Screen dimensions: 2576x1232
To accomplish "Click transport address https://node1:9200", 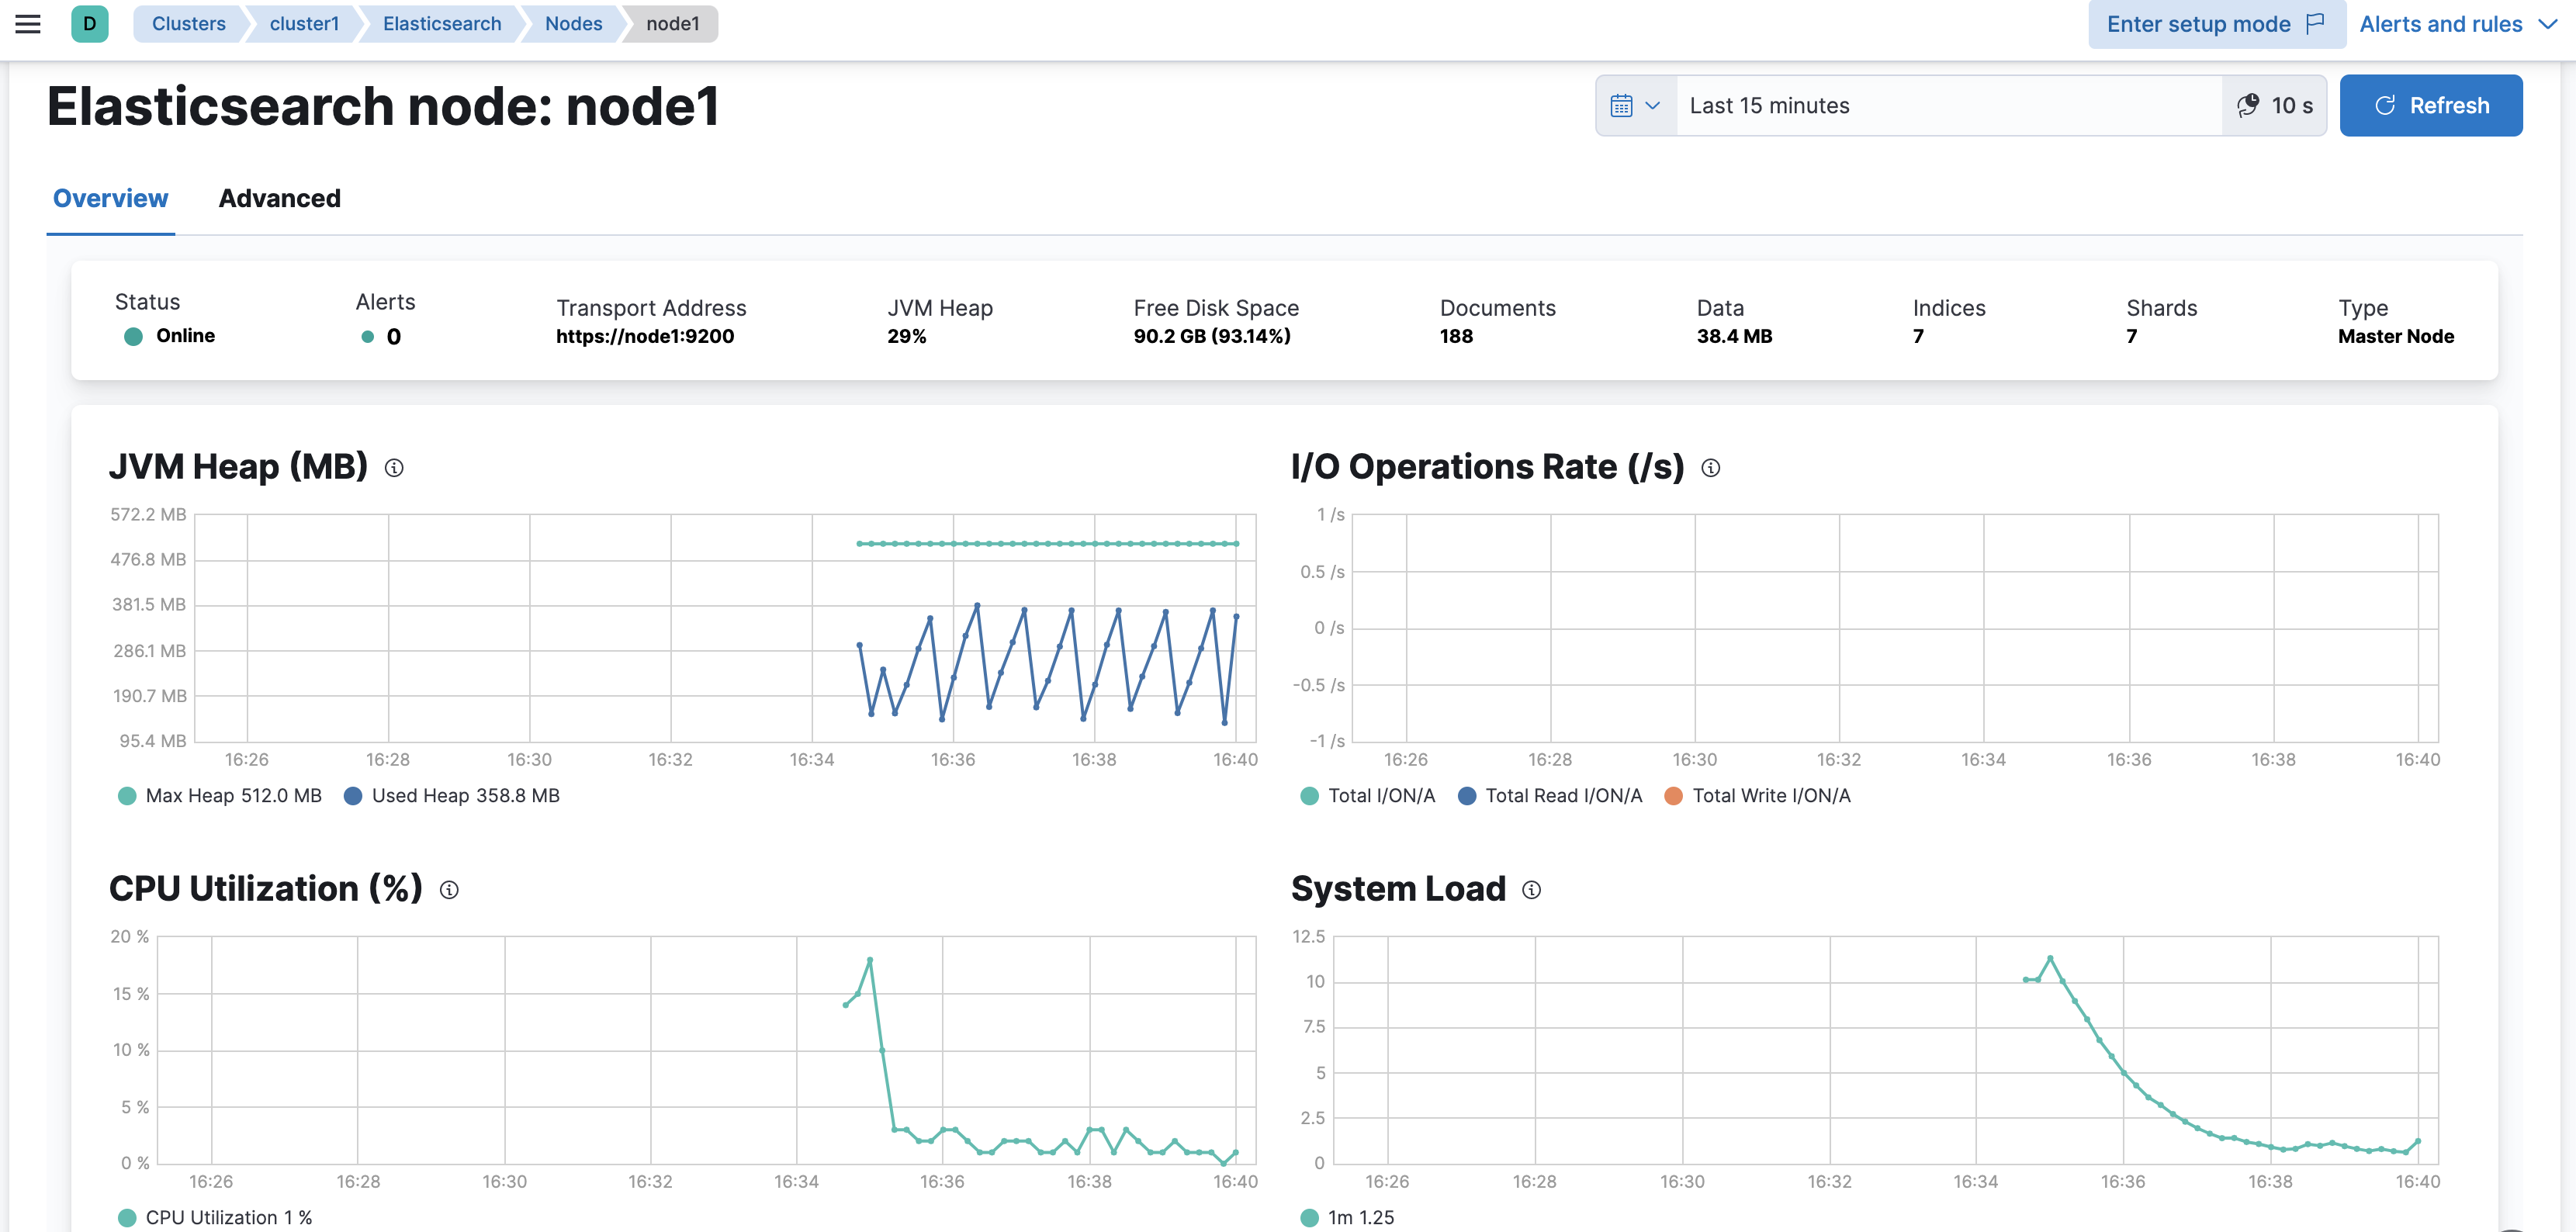I will pos(645,337).
